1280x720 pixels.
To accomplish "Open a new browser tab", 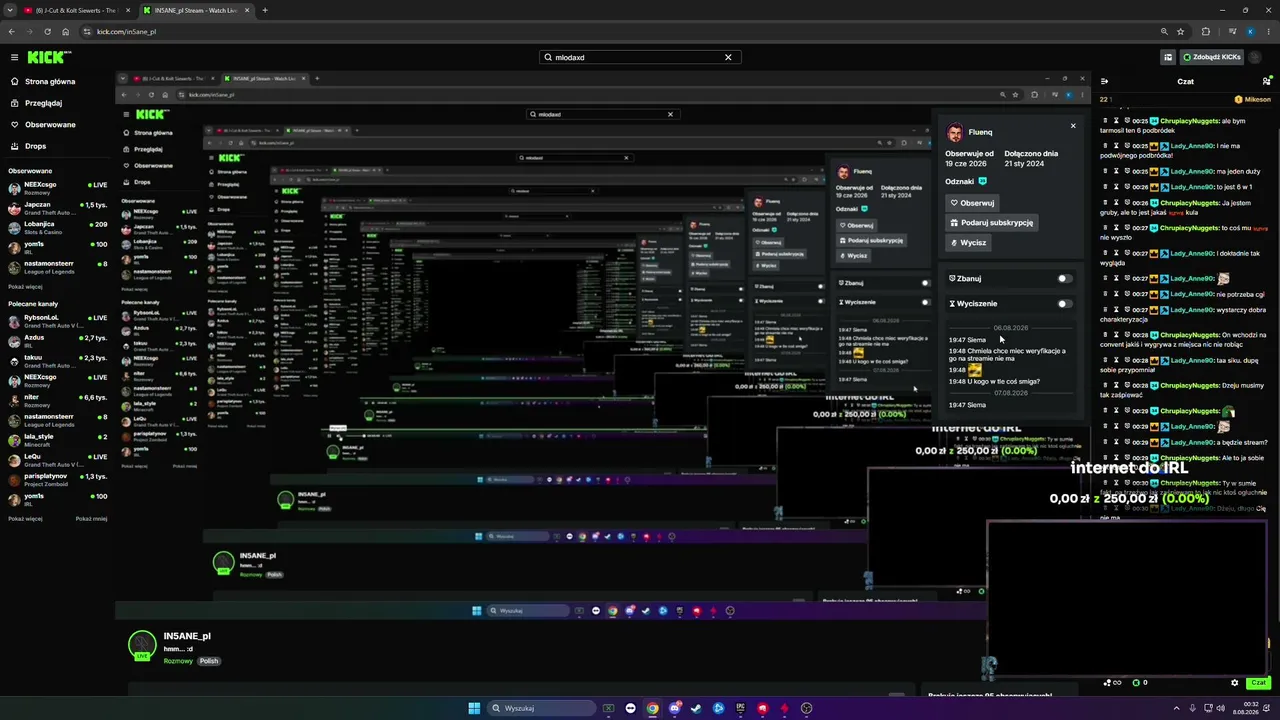I will tap(264, 10).
